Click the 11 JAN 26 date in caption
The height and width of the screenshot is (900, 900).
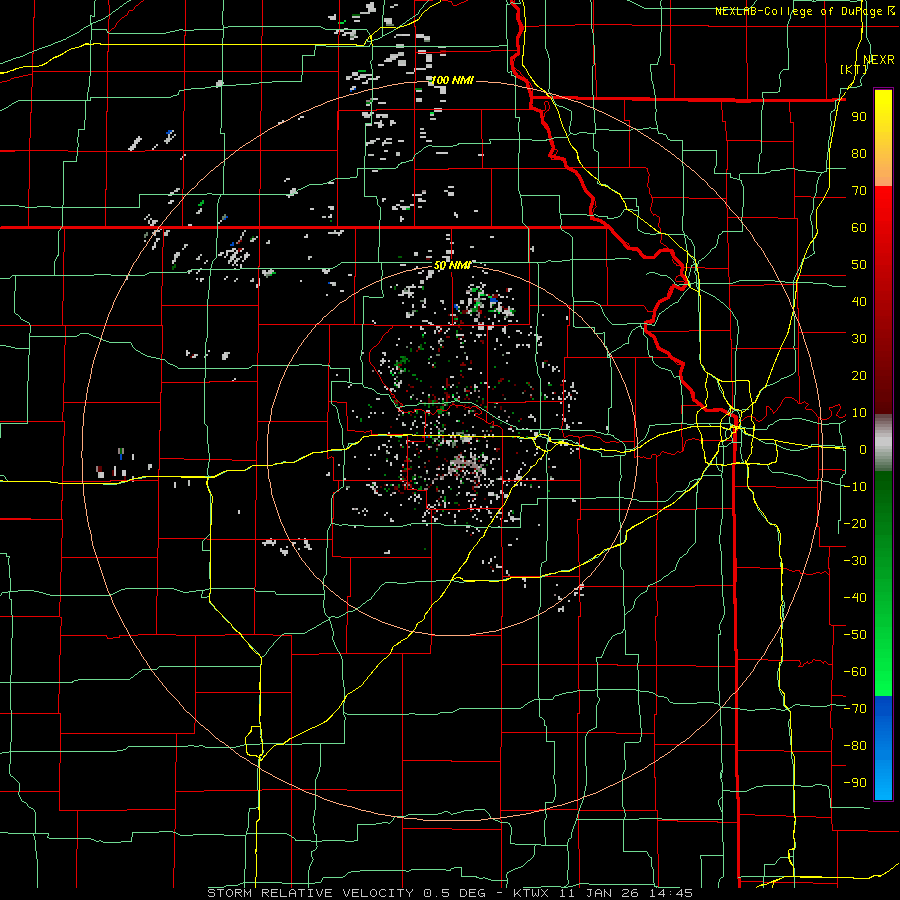599,893
